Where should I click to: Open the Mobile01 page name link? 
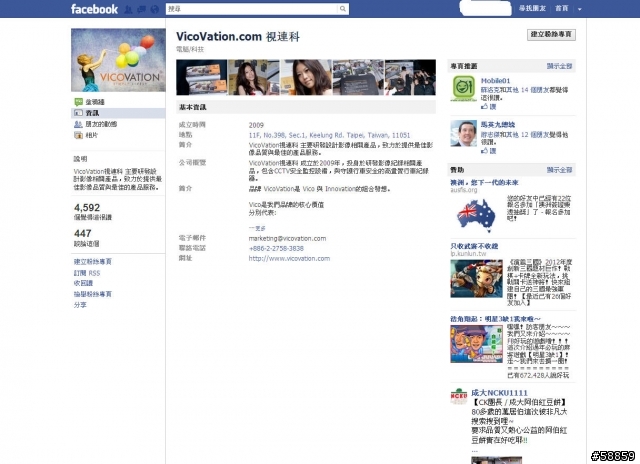[x=496, y=81]
